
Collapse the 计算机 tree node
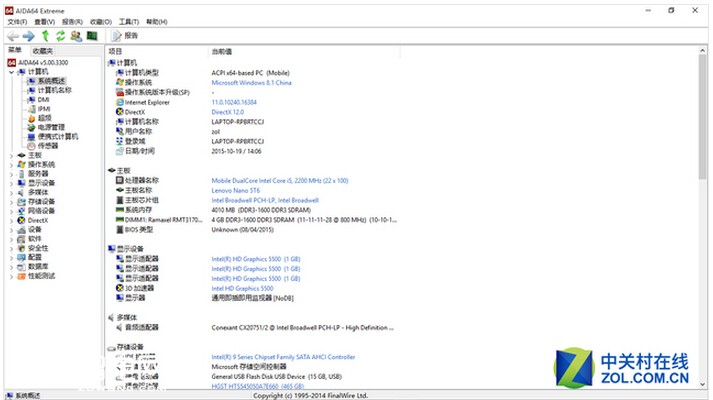point(11,72)
